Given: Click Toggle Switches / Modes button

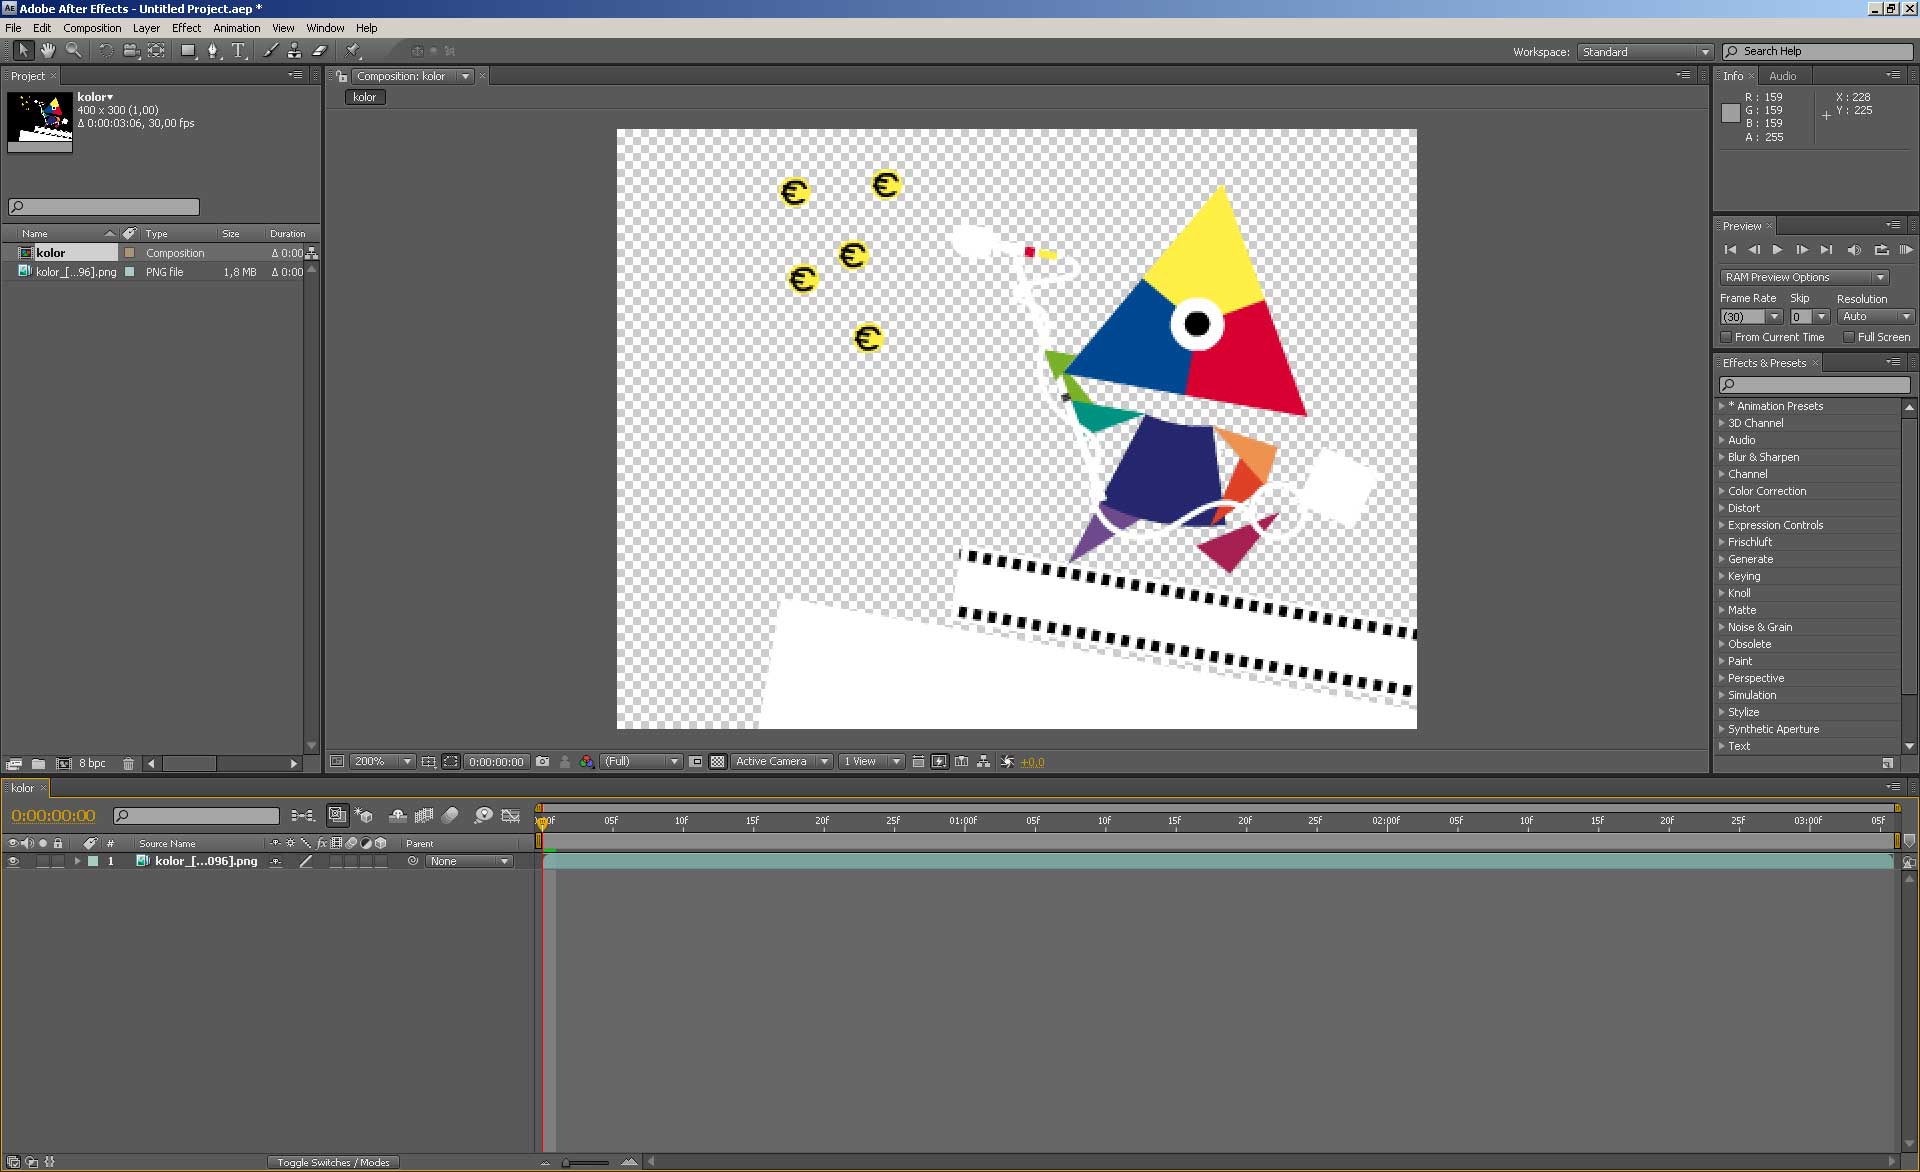Looking at the screenshot, I should (x=333, y=1162).
